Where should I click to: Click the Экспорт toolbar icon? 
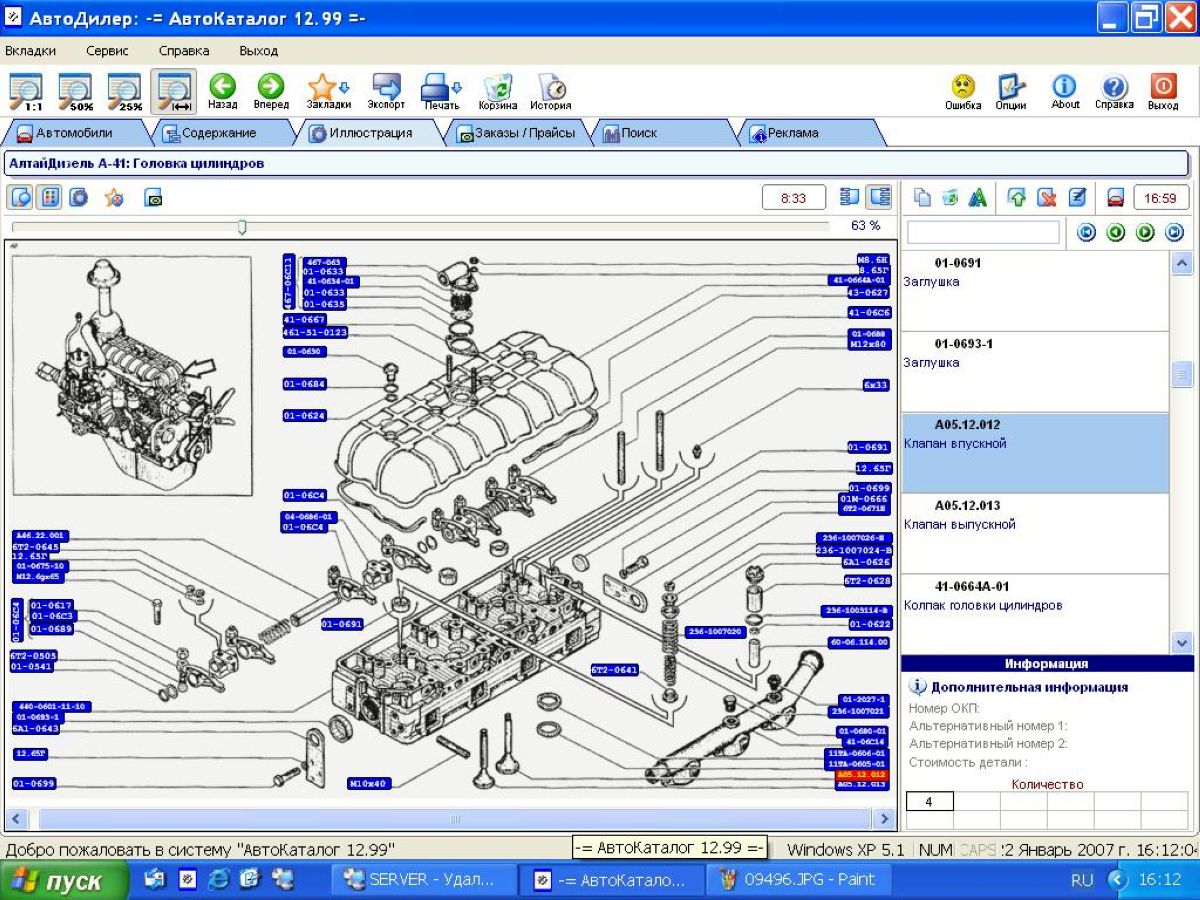(386, 91)
